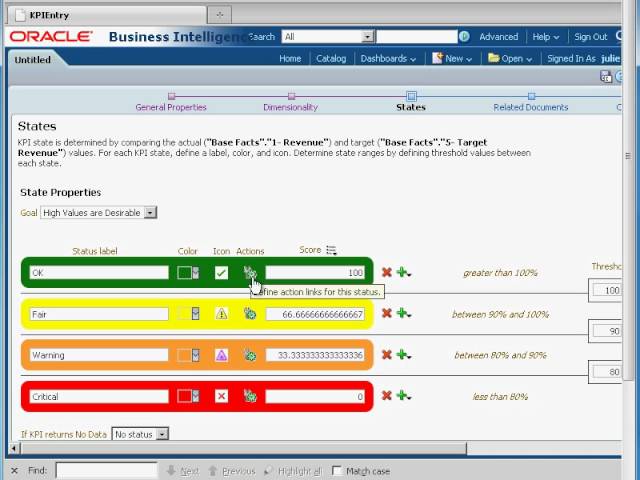The width and height of the screenshot is (640, 480).
Task: Click the action links icon in the Warning row
Action: click(250, 355)
